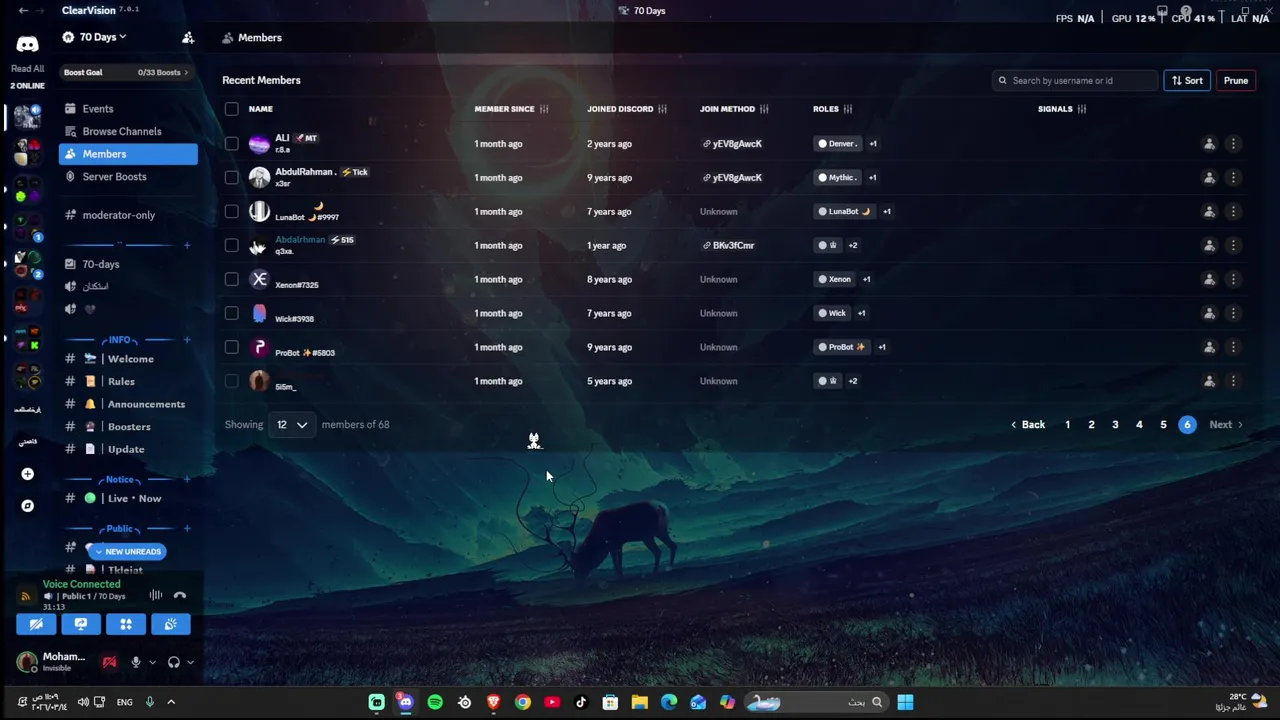Open three-dot menu for LunaBot row
The width and height of the screenshot is (1280, 720).
tap(1233, 212)
